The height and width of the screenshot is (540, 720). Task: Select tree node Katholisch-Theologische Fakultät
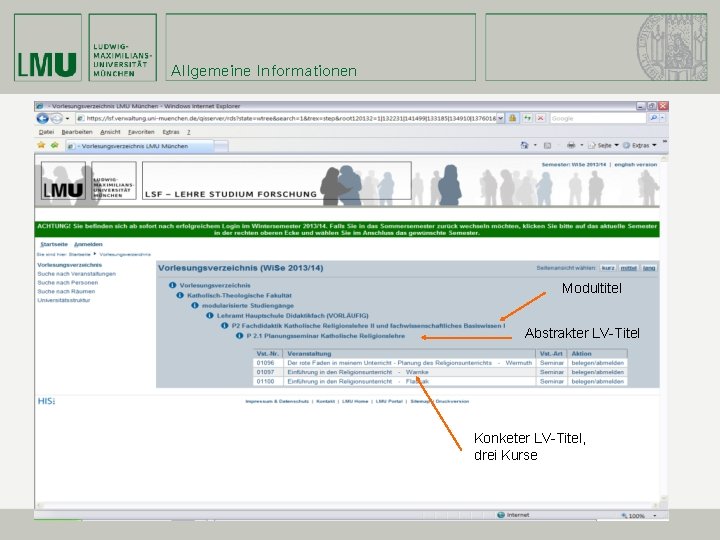239,295
